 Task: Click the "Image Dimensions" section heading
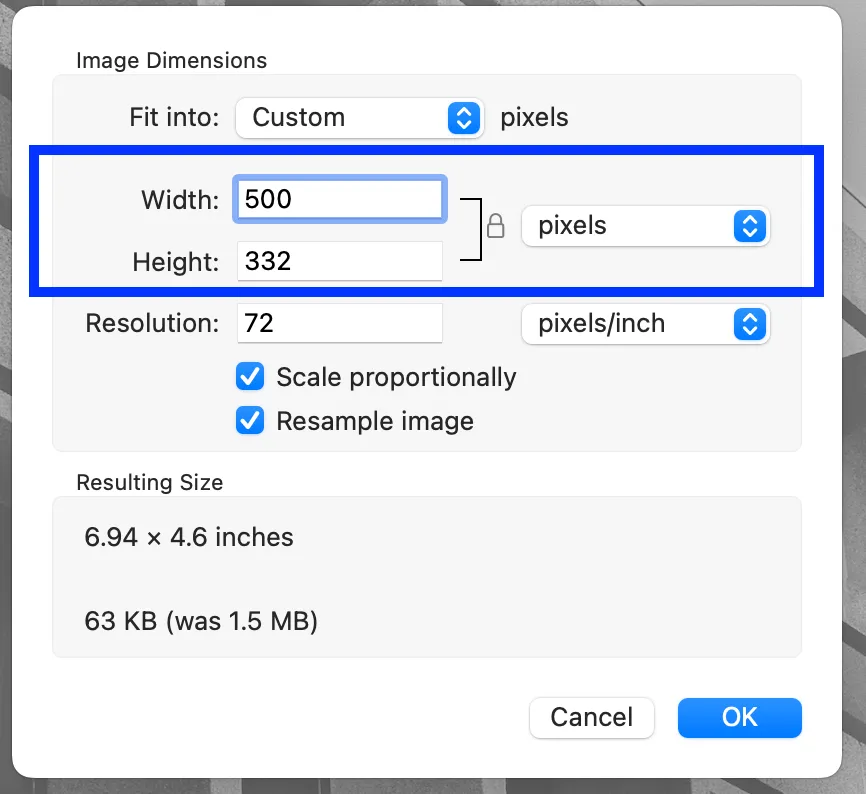point(171,61)
